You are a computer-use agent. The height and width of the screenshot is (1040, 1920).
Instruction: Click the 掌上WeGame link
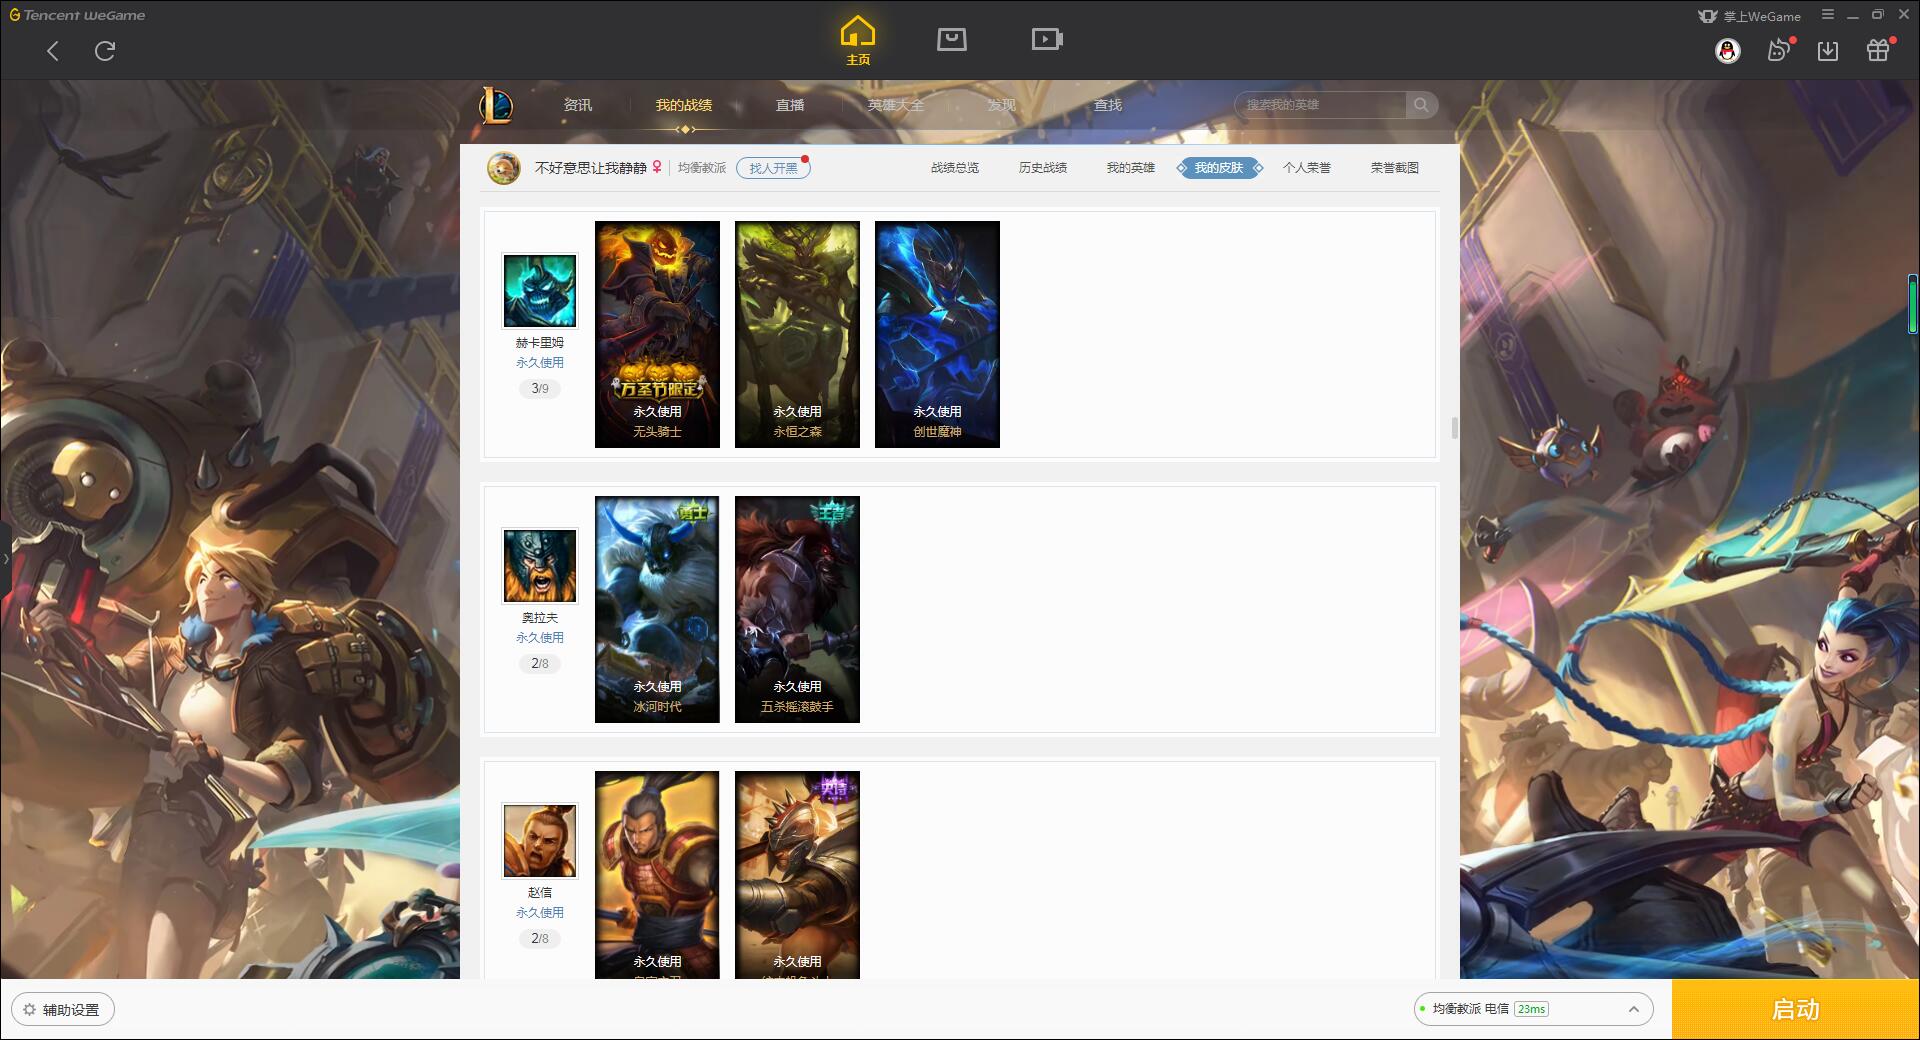[1750, 16]
